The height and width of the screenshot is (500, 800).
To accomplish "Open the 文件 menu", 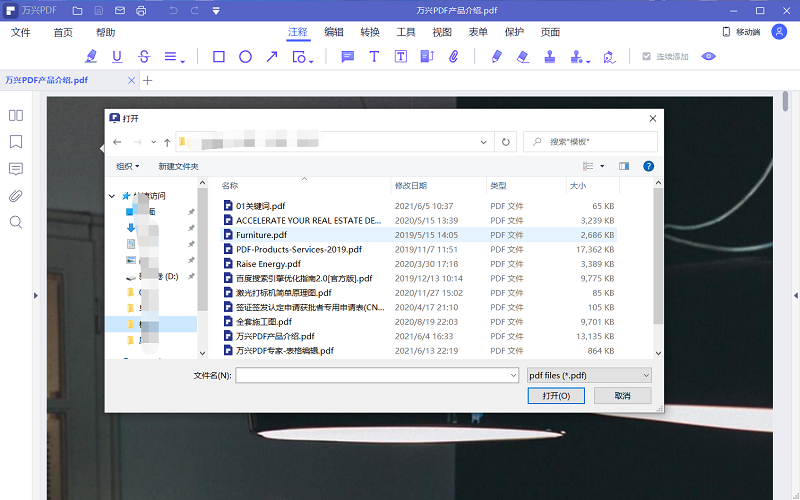I will click(x=21, y=32).
